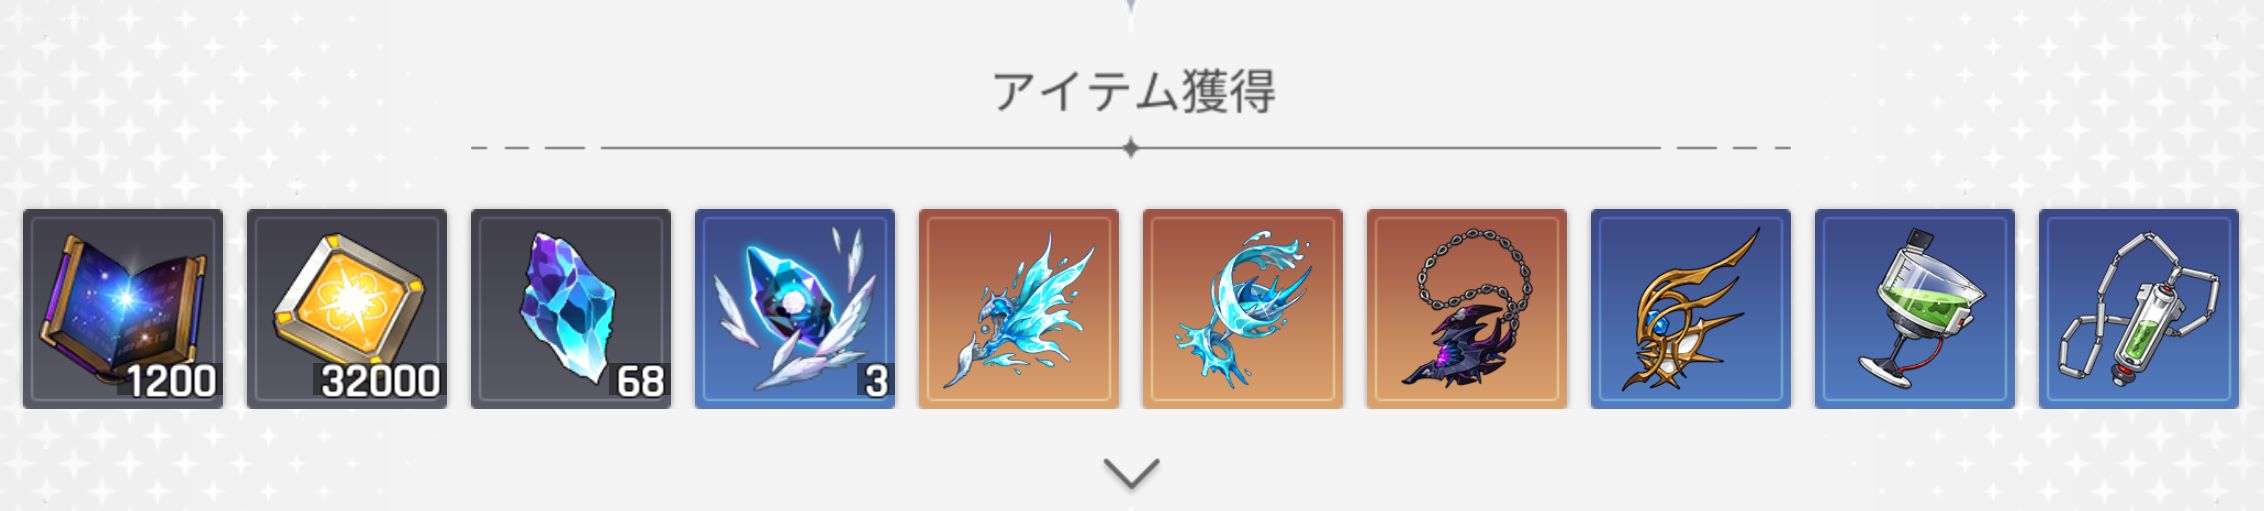Click the 32000 quantity label
Screen dimensions: 2264x511
tap(380, 381)
